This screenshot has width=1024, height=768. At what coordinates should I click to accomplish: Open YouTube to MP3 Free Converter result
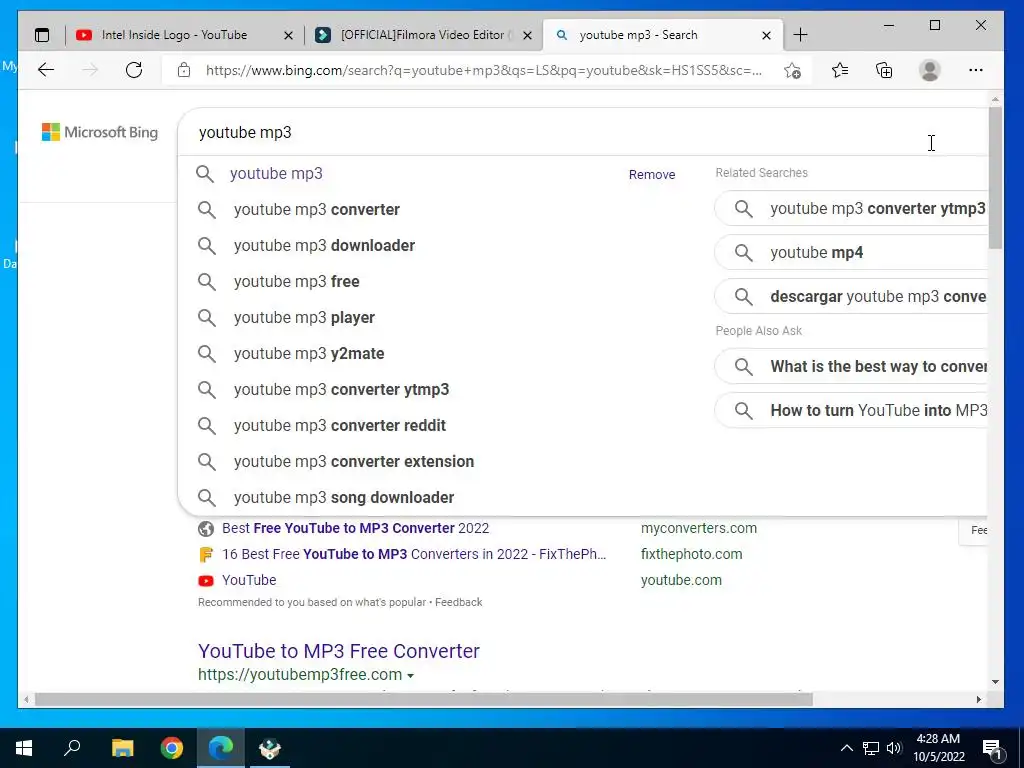(338, 651)
